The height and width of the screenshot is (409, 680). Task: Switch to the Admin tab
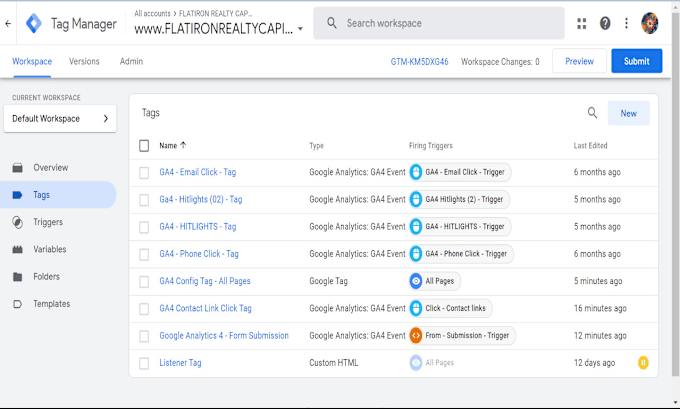(x=131, y=62)
